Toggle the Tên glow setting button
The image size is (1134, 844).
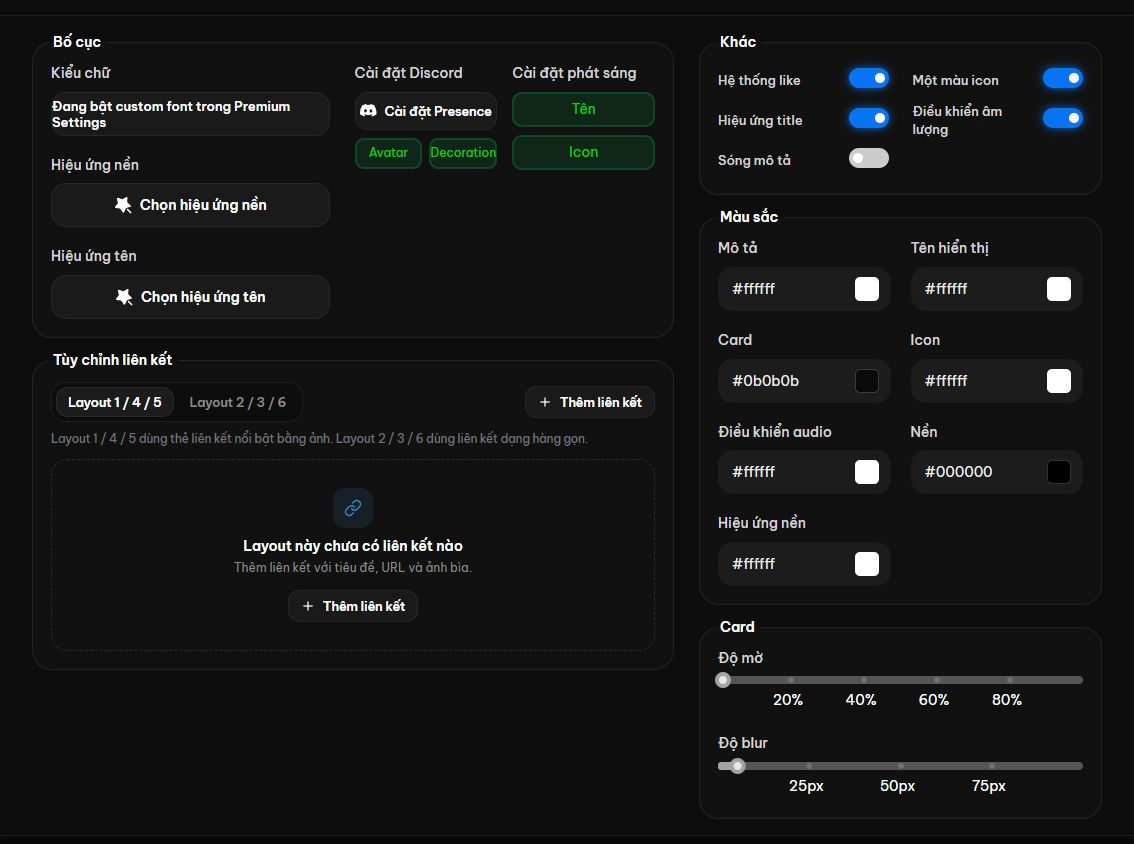pyautogui.click(x=584, y=109)
